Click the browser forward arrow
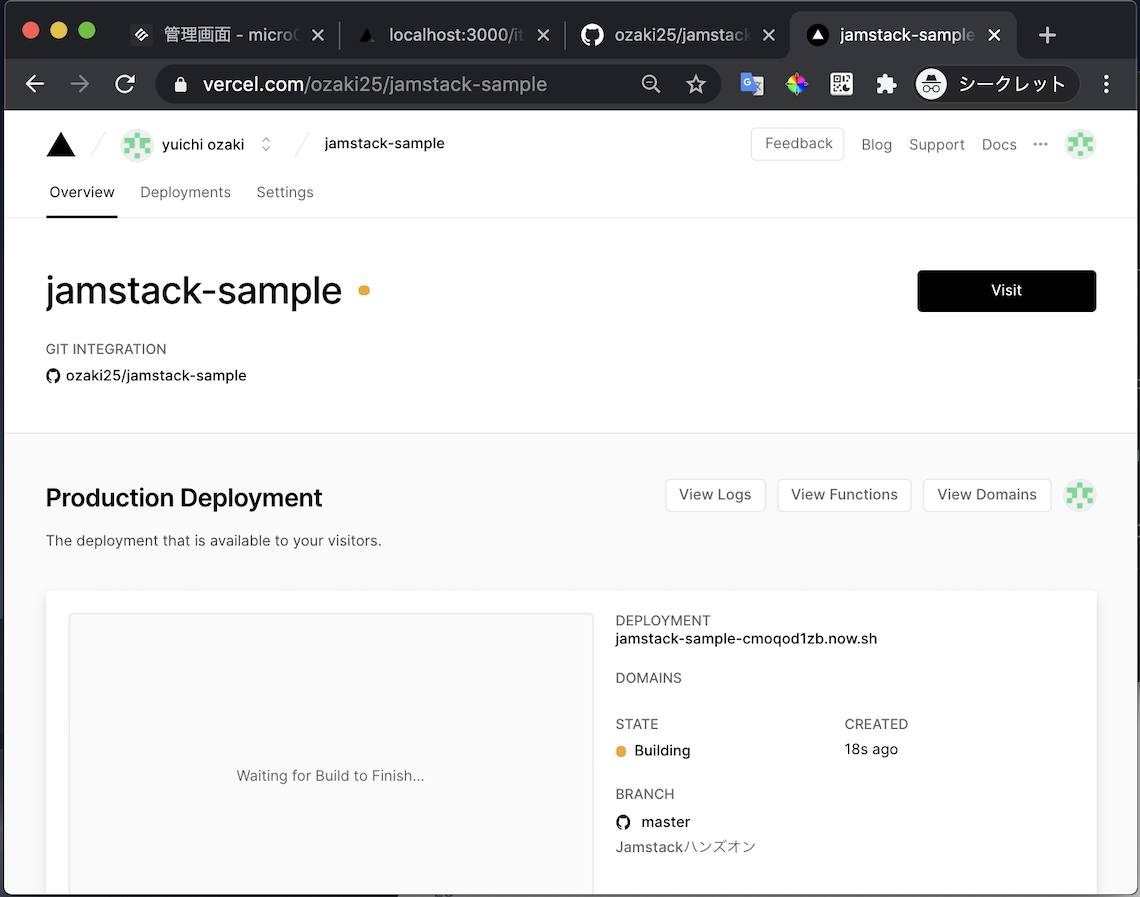 point(80,84)
